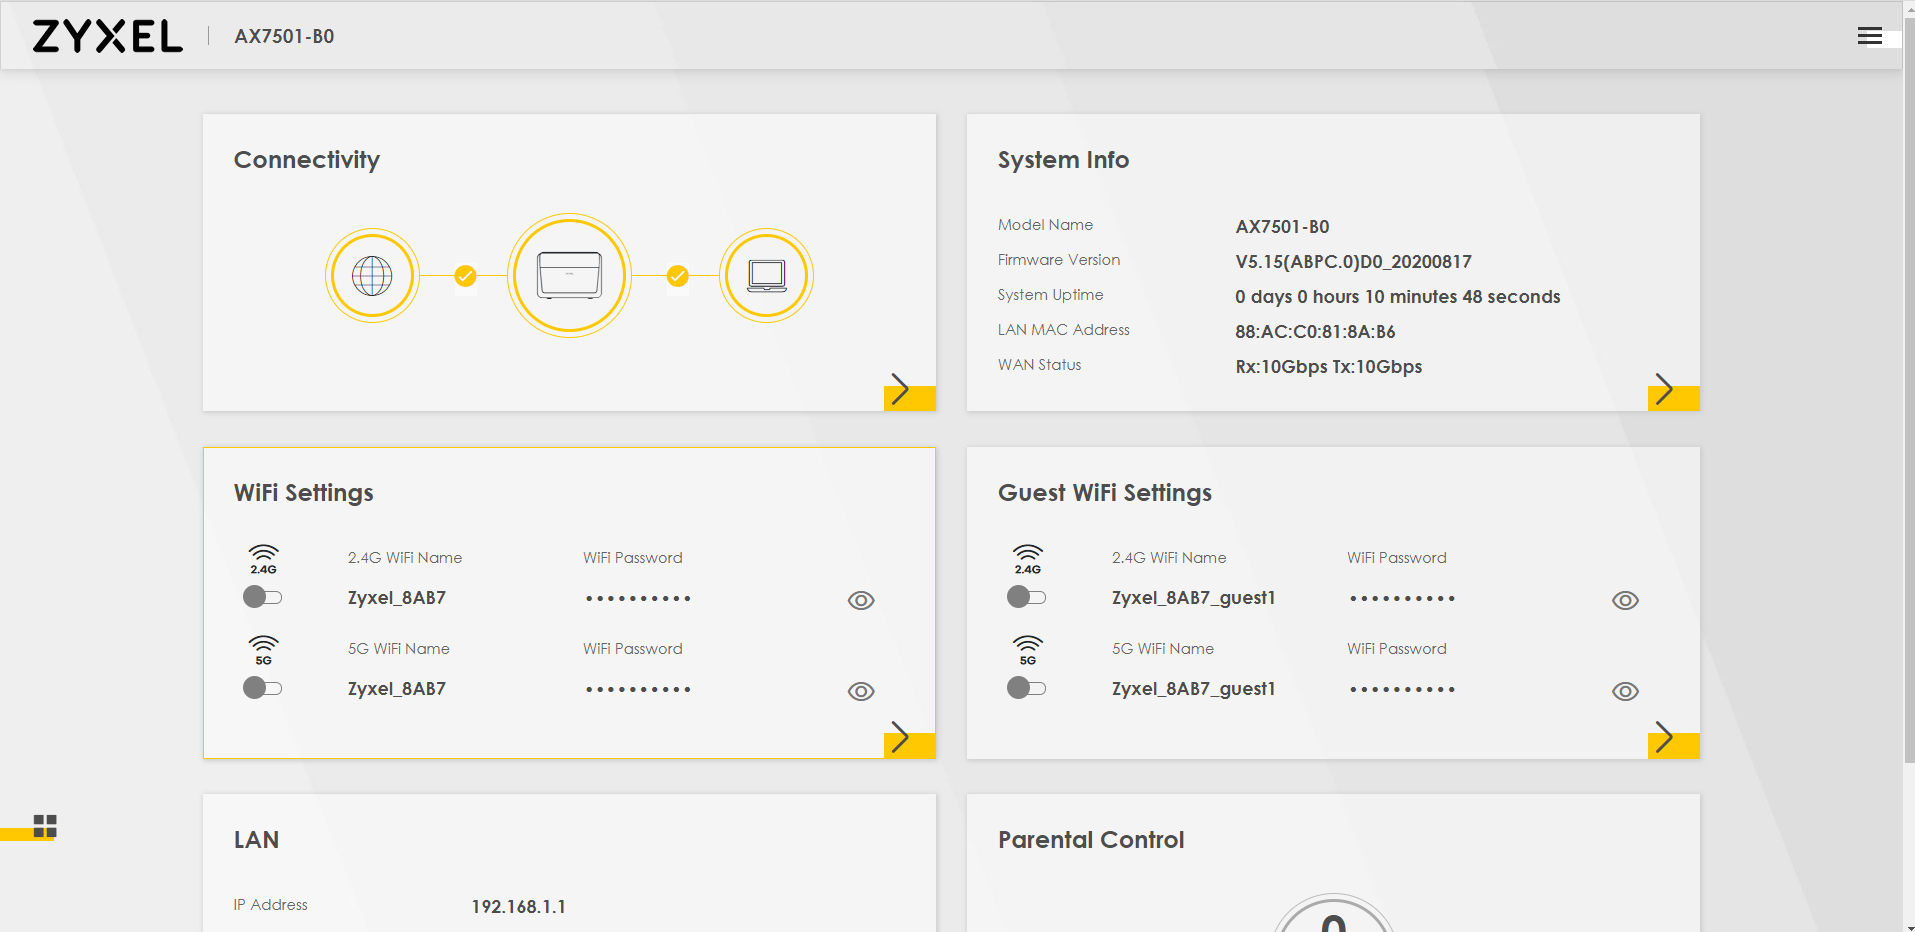Open the dashboard grid widget icon
The height and width of the screenshot is (932, 1915).
(x=45, y=826)
